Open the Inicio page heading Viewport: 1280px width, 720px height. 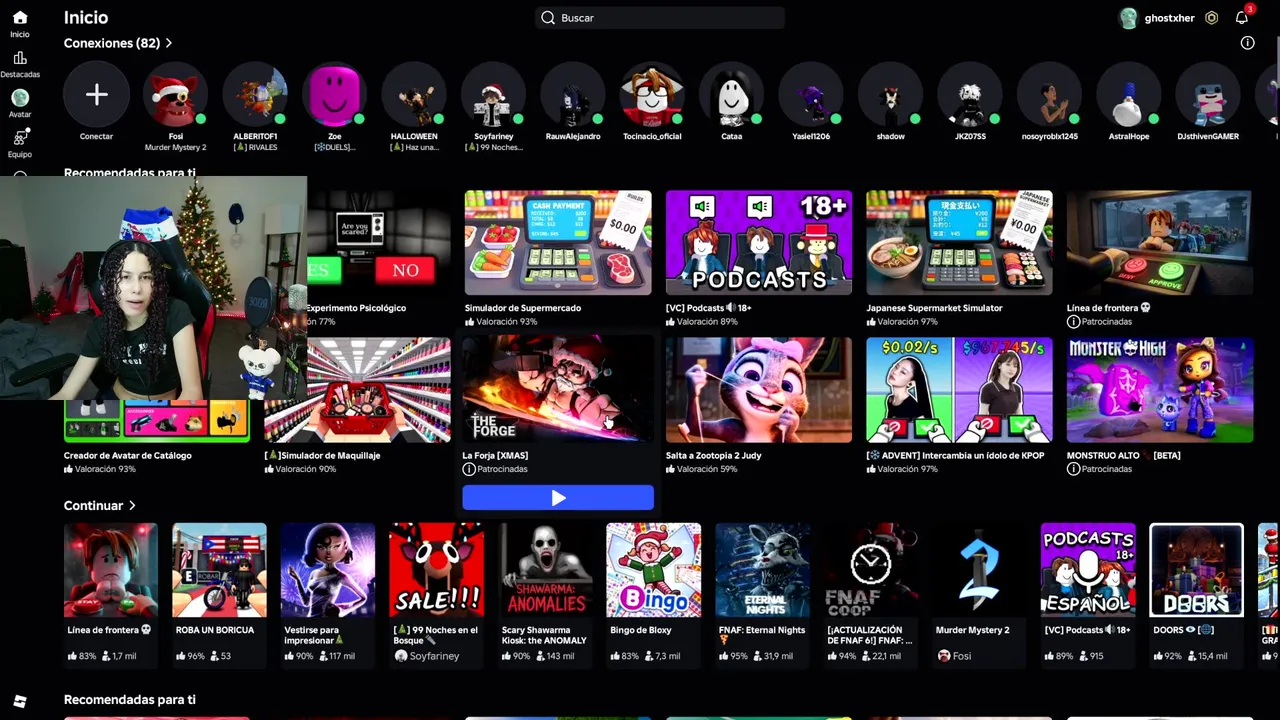click(86, 17)
